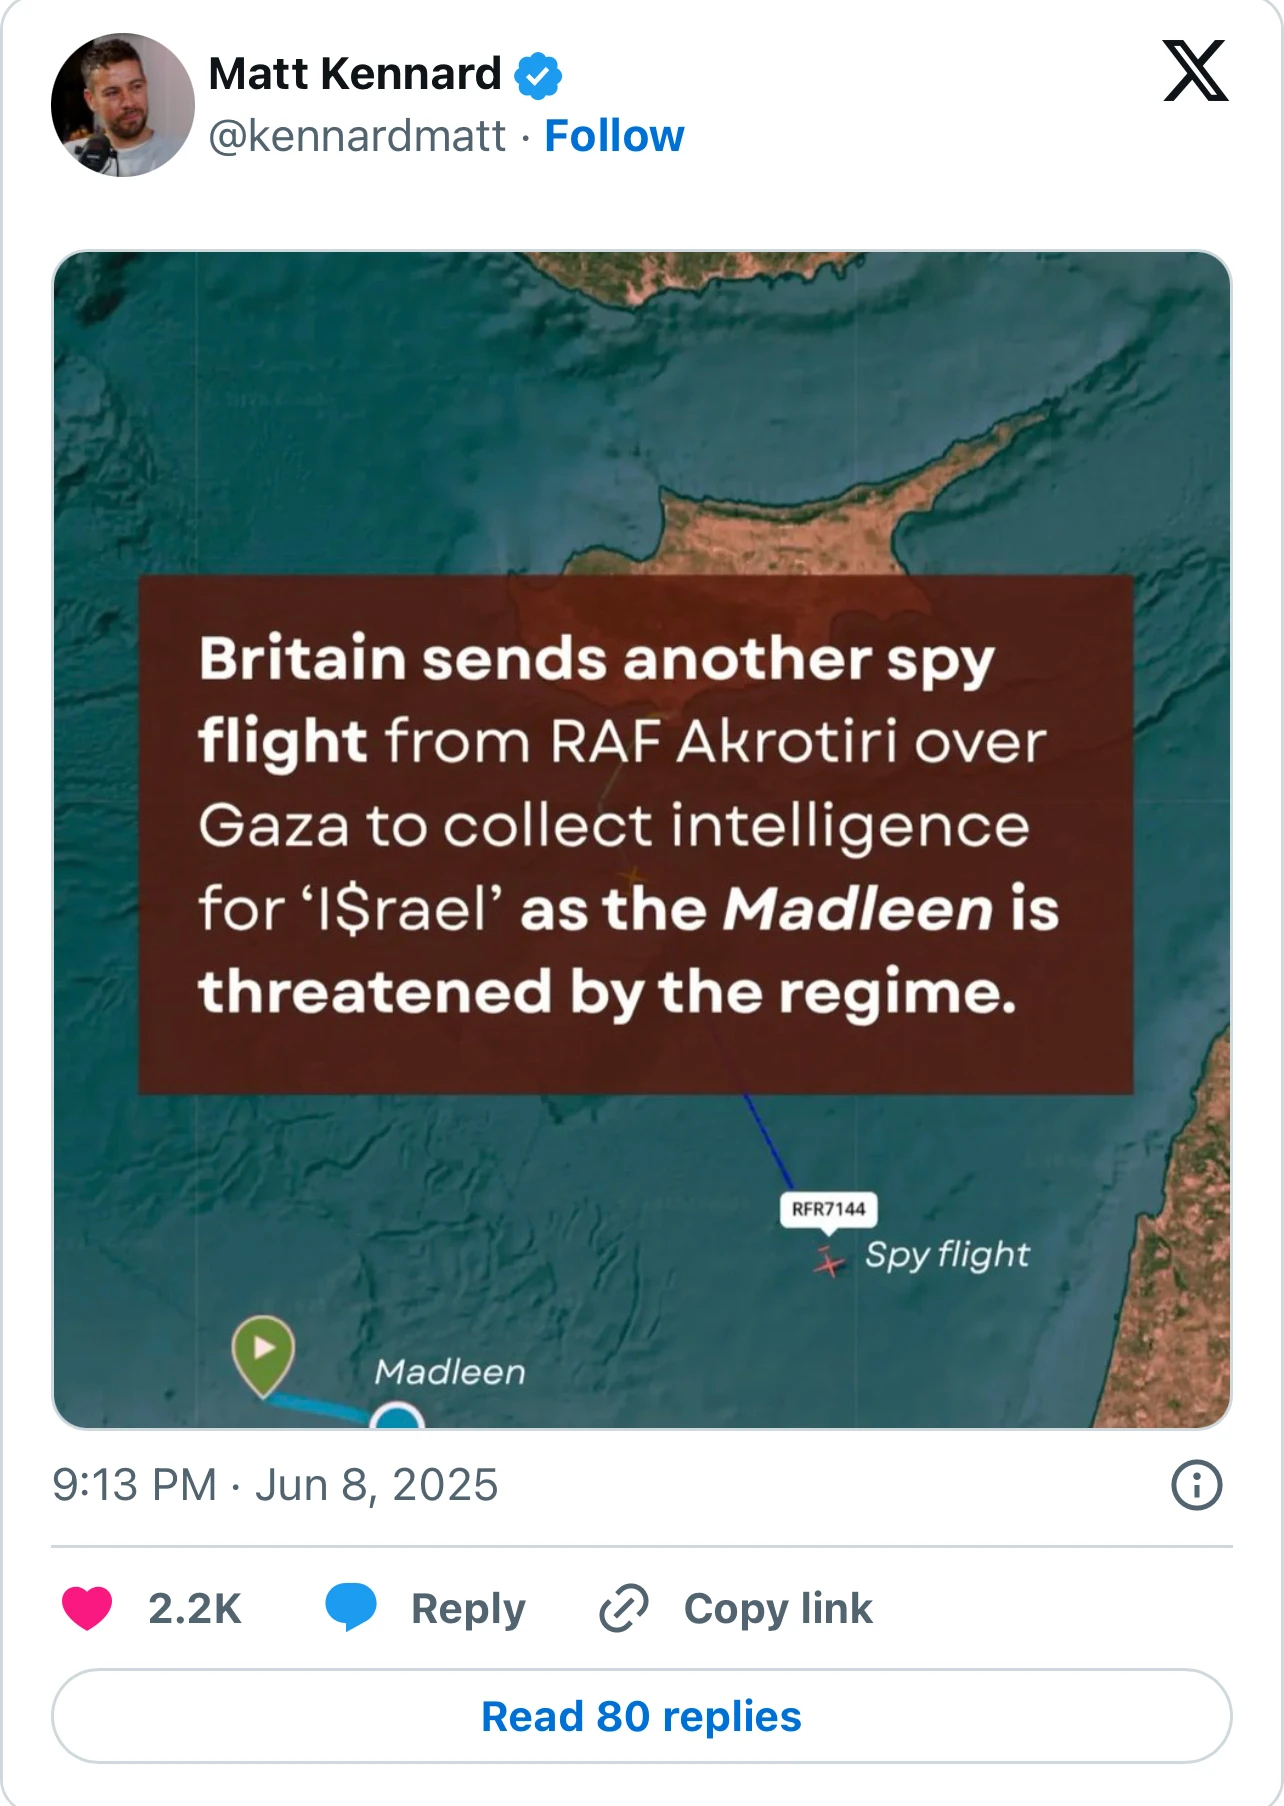Click the RFR7144 flight label

pos(828,1209)
